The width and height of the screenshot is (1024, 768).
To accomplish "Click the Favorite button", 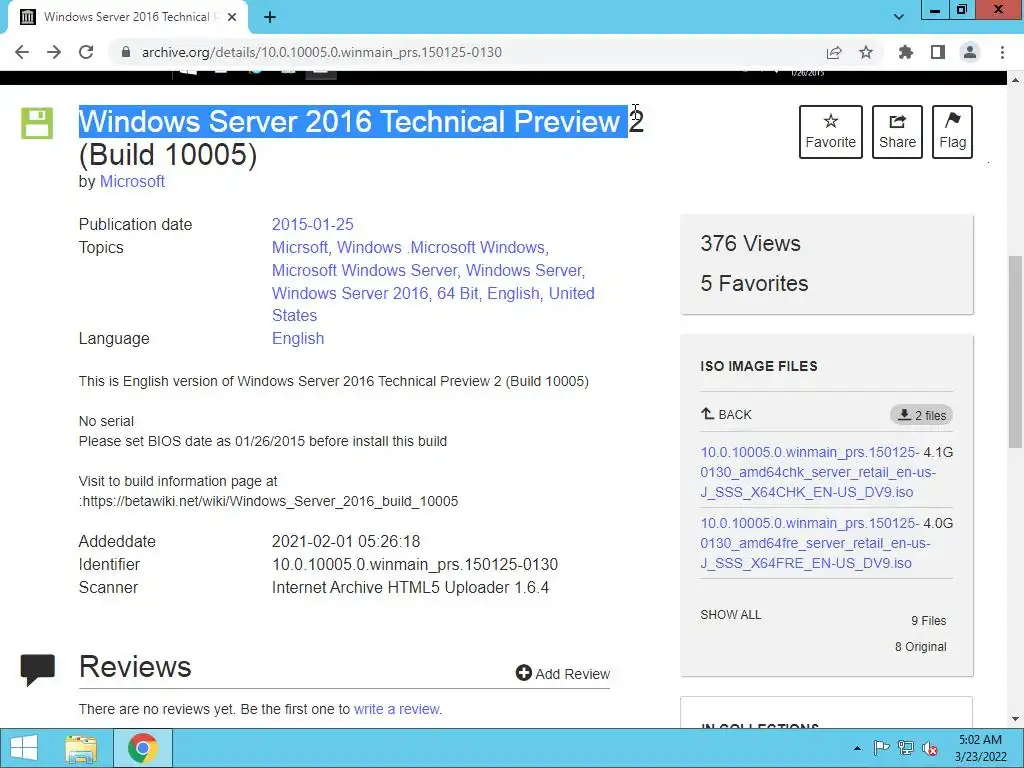I will click(x=831, y=132).
